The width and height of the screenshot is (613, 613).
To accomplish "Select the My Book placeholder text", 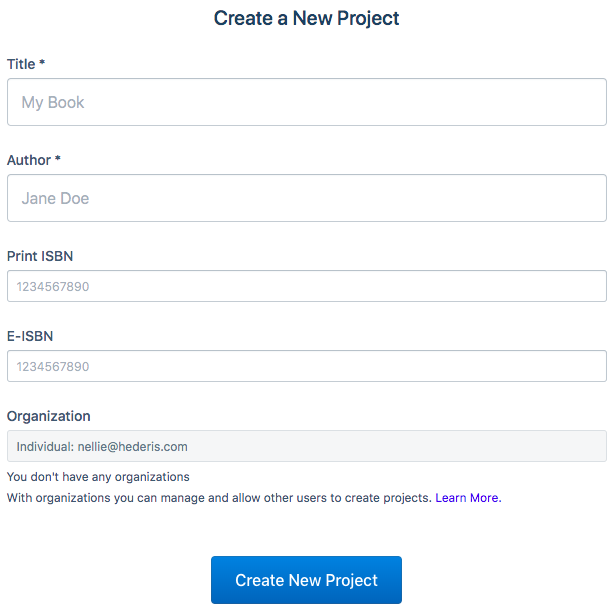I will click(53, 102).
